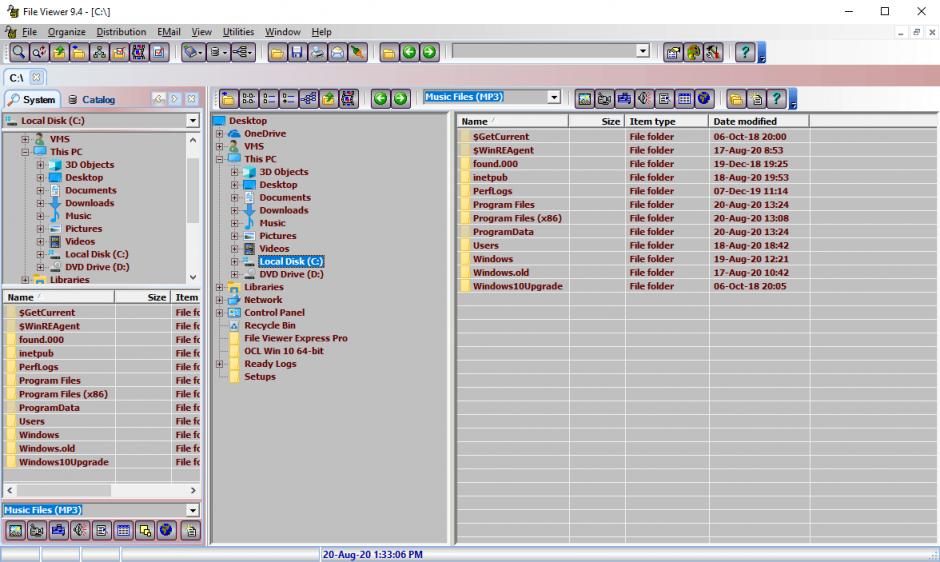
Task: Switch to the Catalog tab
Action: 91,99
